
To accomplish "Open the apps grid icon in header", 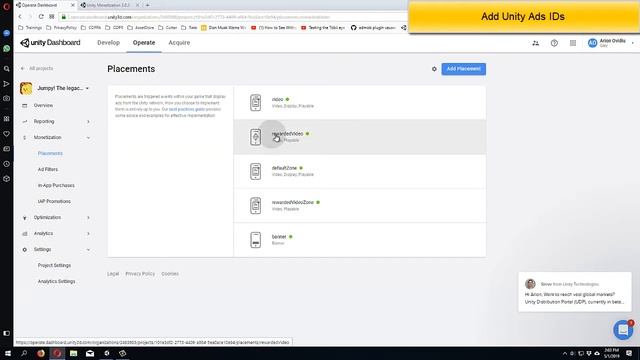I will coord(573,43).
